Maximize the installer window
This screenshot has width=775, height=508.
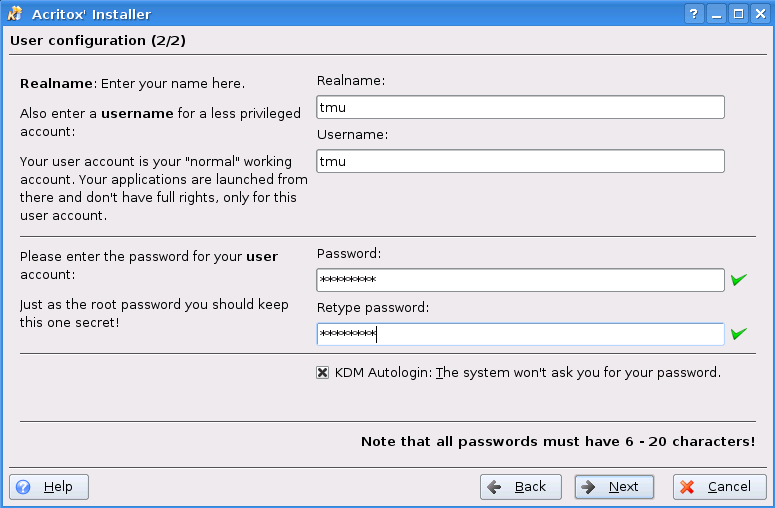[x=738, y=14]
